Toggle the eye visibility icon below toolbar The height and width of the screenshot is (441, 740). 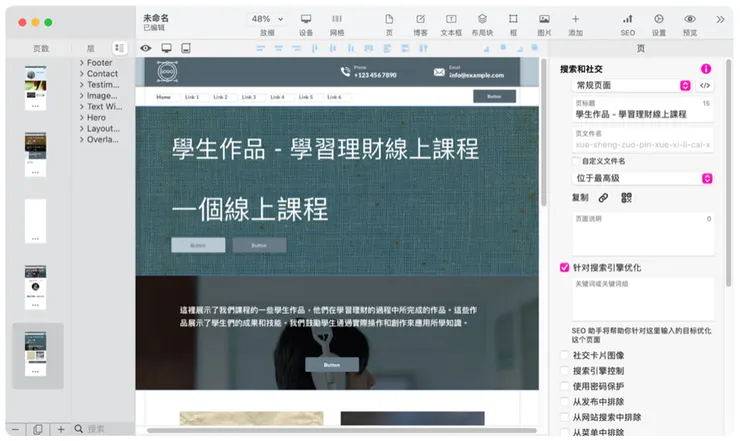click(146, 48)
